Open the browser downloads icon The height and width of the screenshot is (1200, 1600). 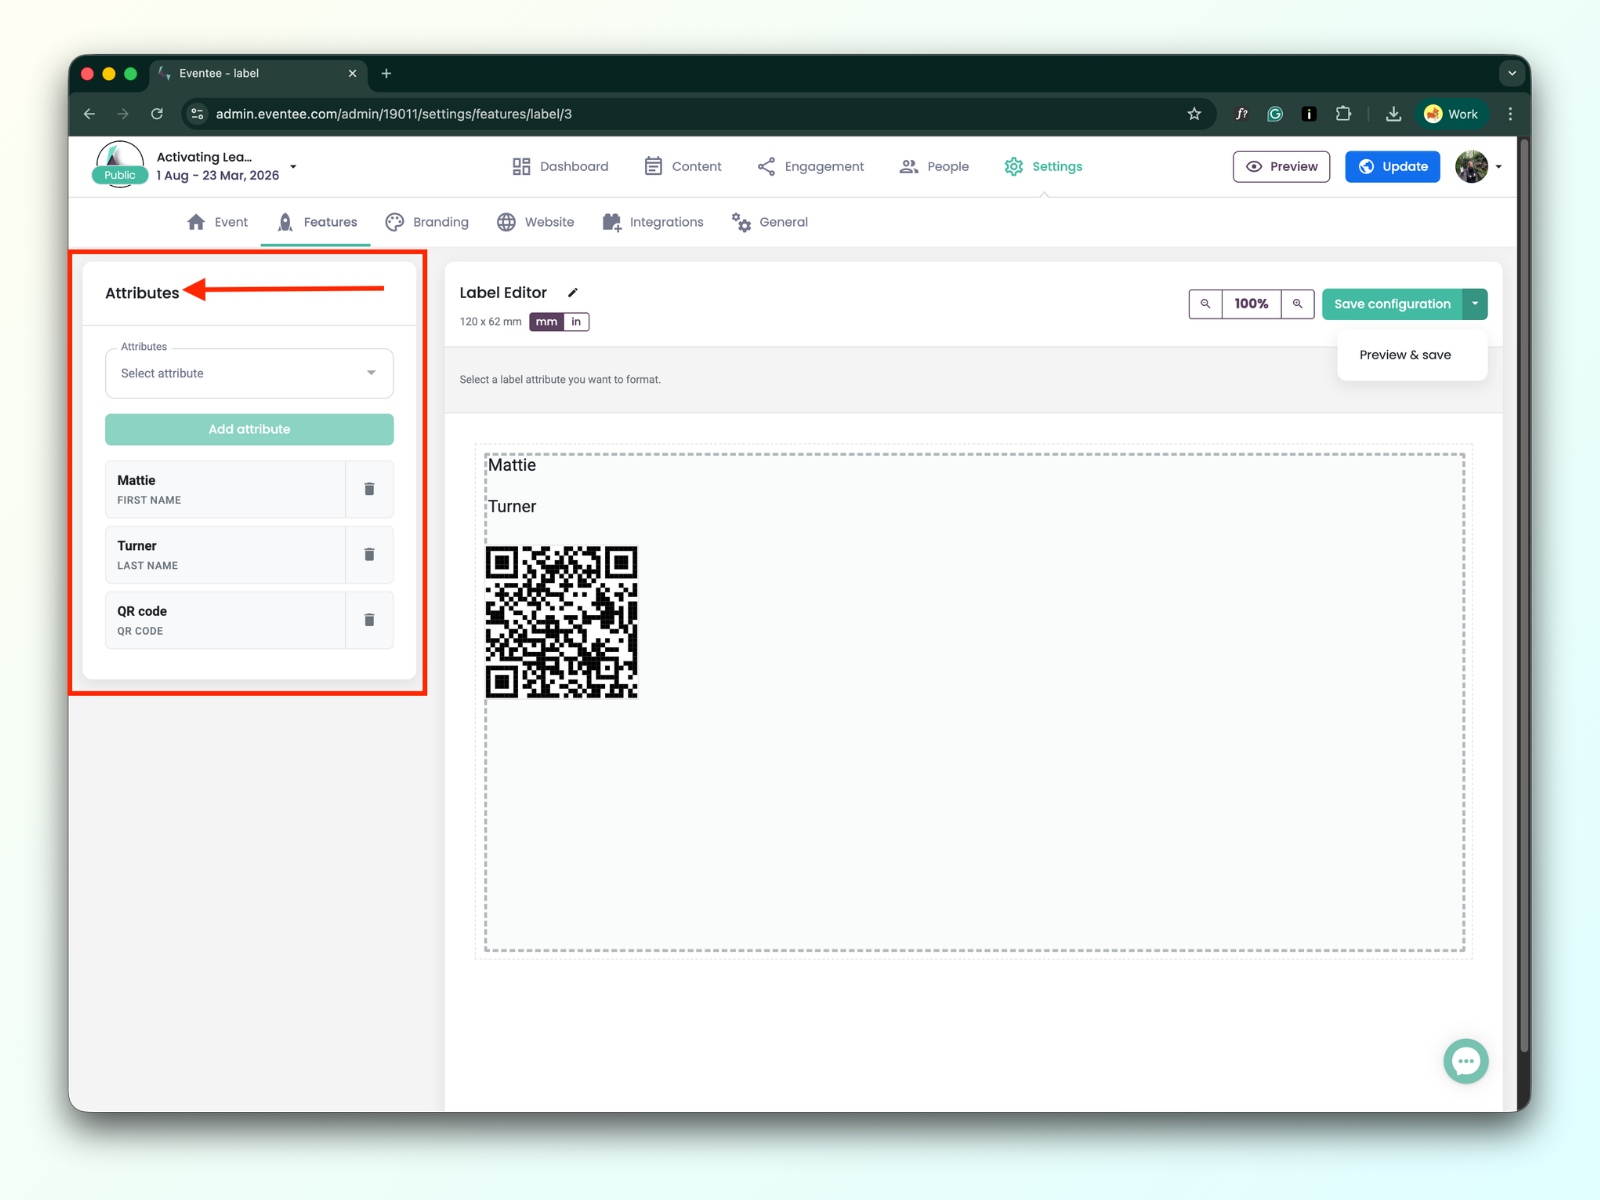1393,114
